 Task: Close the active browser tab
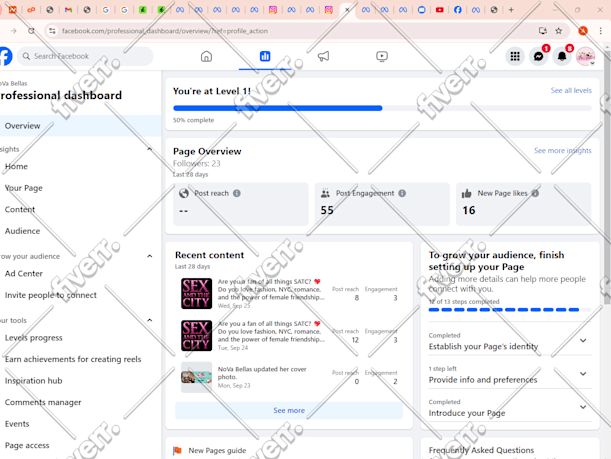[x=347, y=10]
